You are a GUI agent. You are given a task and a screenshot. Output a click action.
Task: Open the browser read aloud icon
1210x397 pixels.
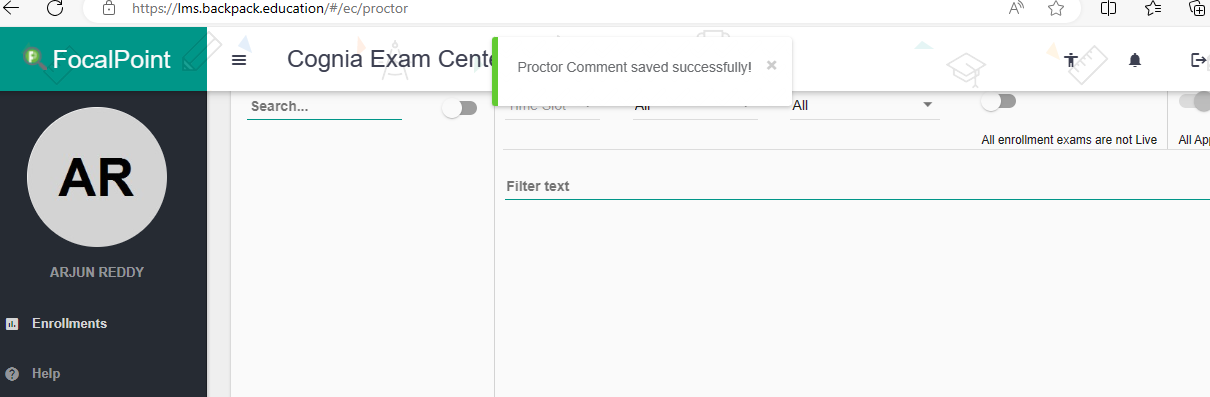[1017, 8]
